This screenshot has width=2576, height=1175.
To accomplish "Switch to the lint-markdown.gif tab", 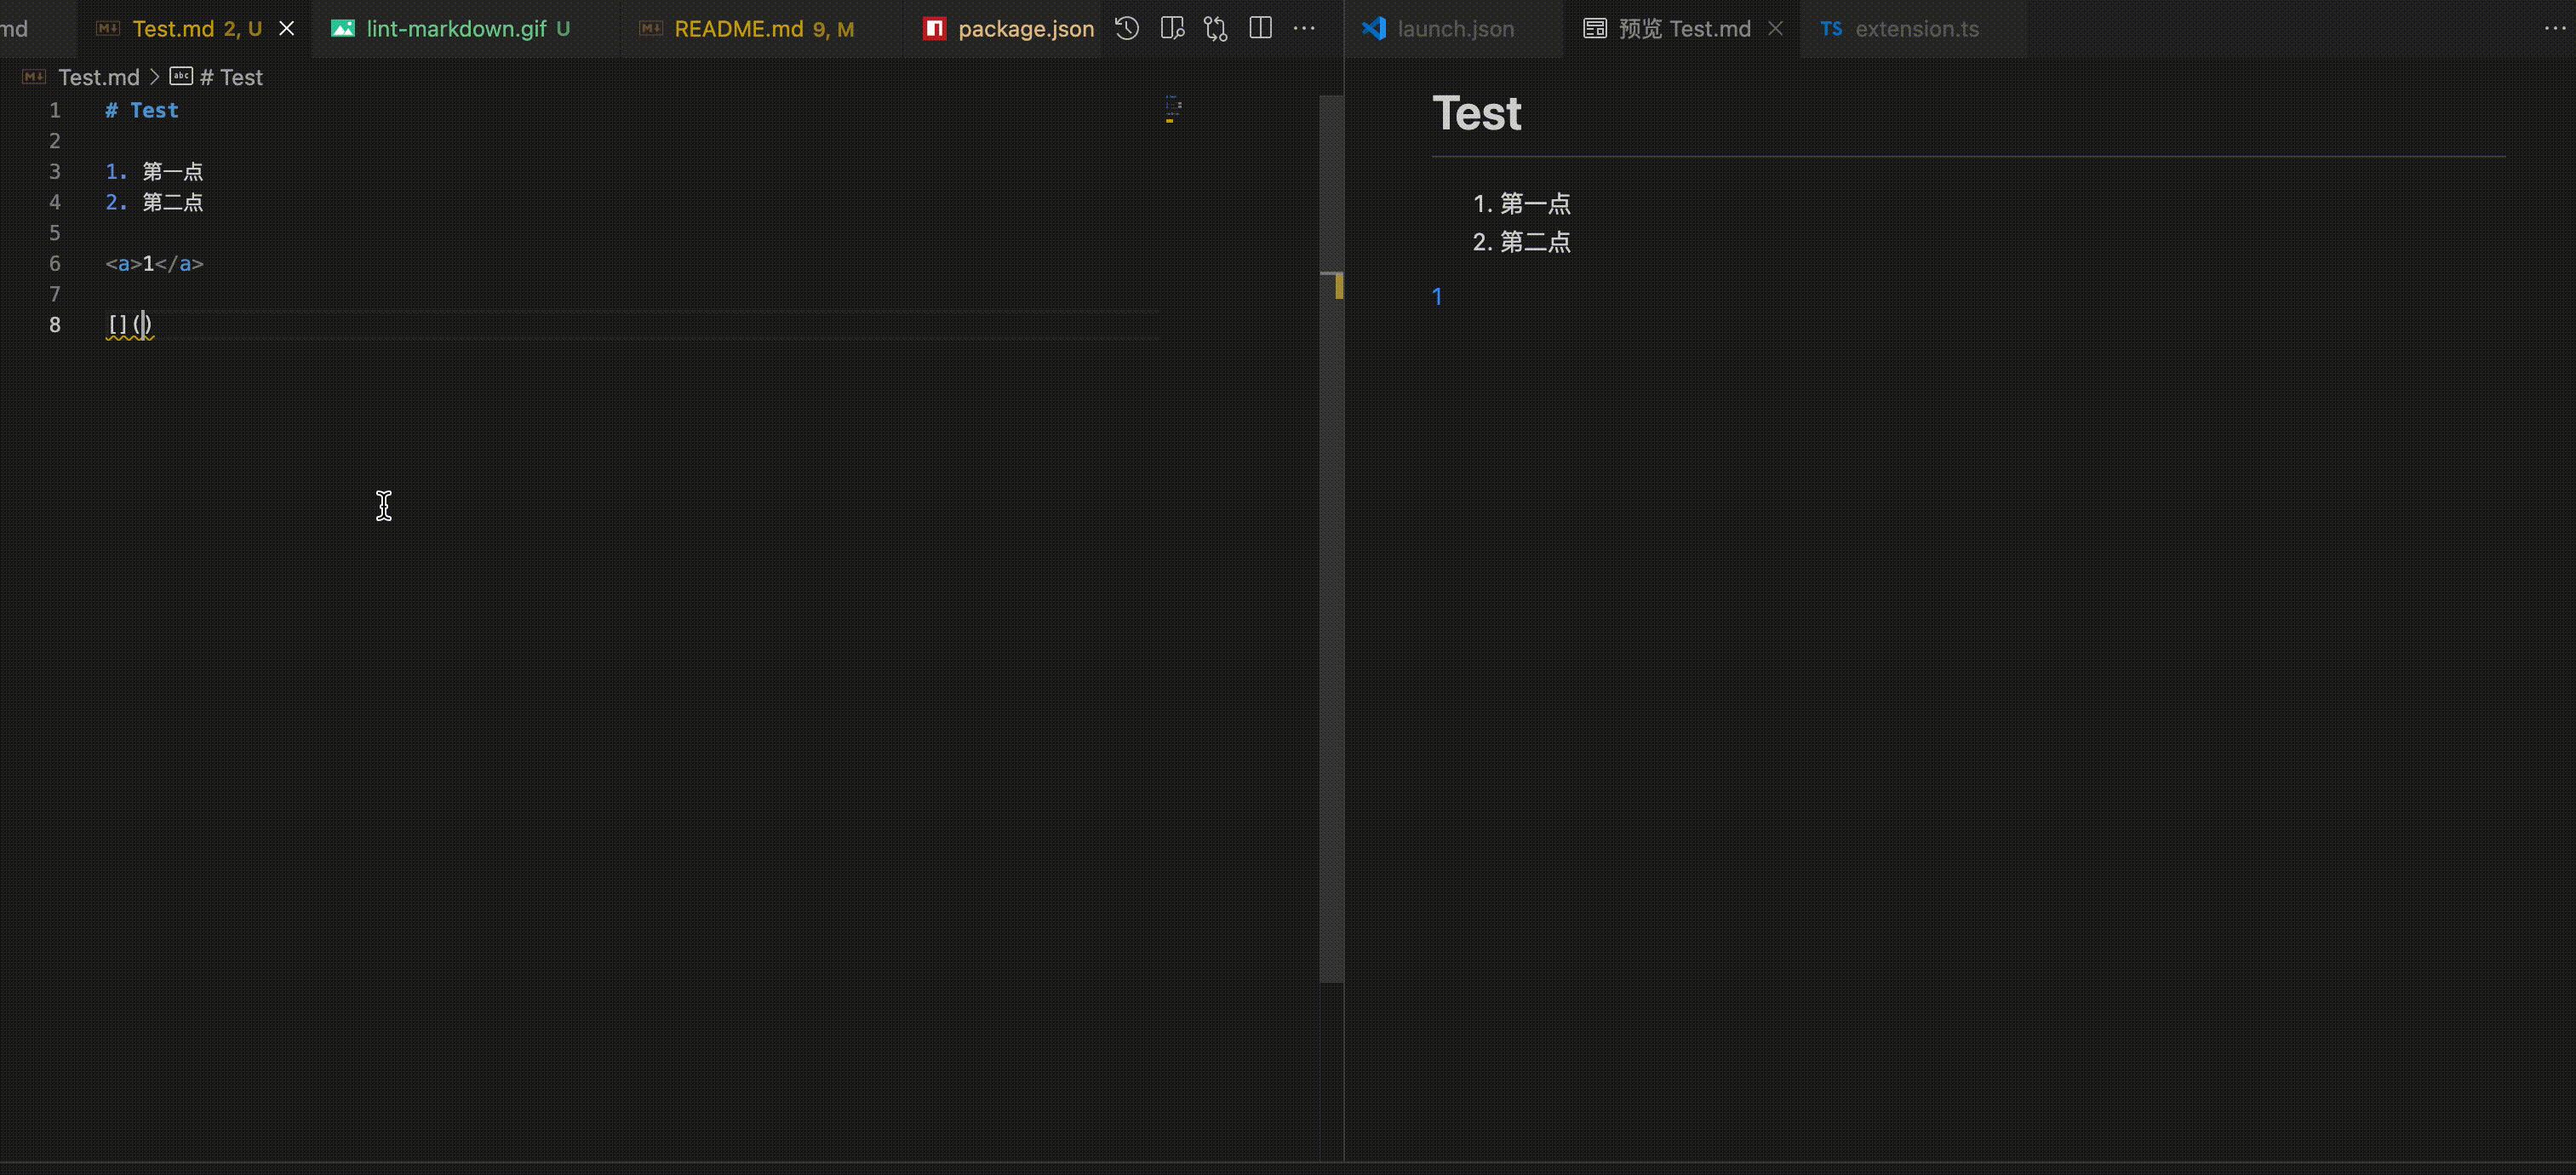I will 455,28.
